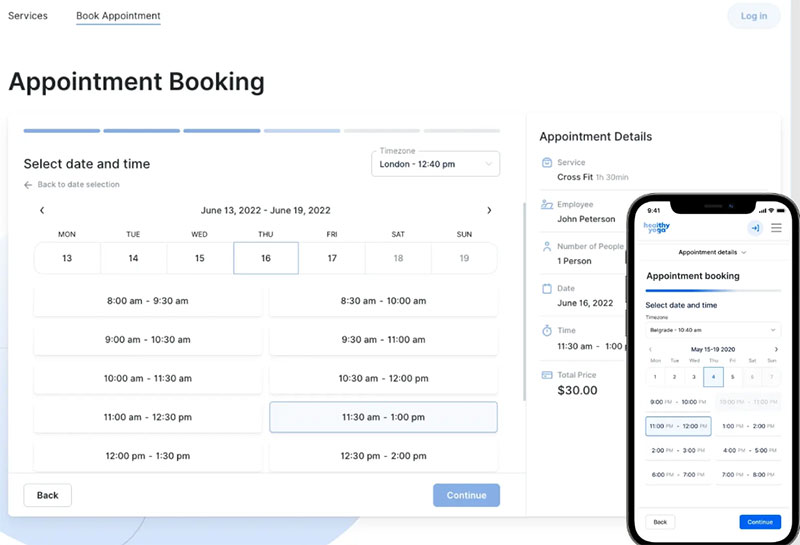Choose the 10:30 am - 12:00 pm slot

tap(383, 379)
